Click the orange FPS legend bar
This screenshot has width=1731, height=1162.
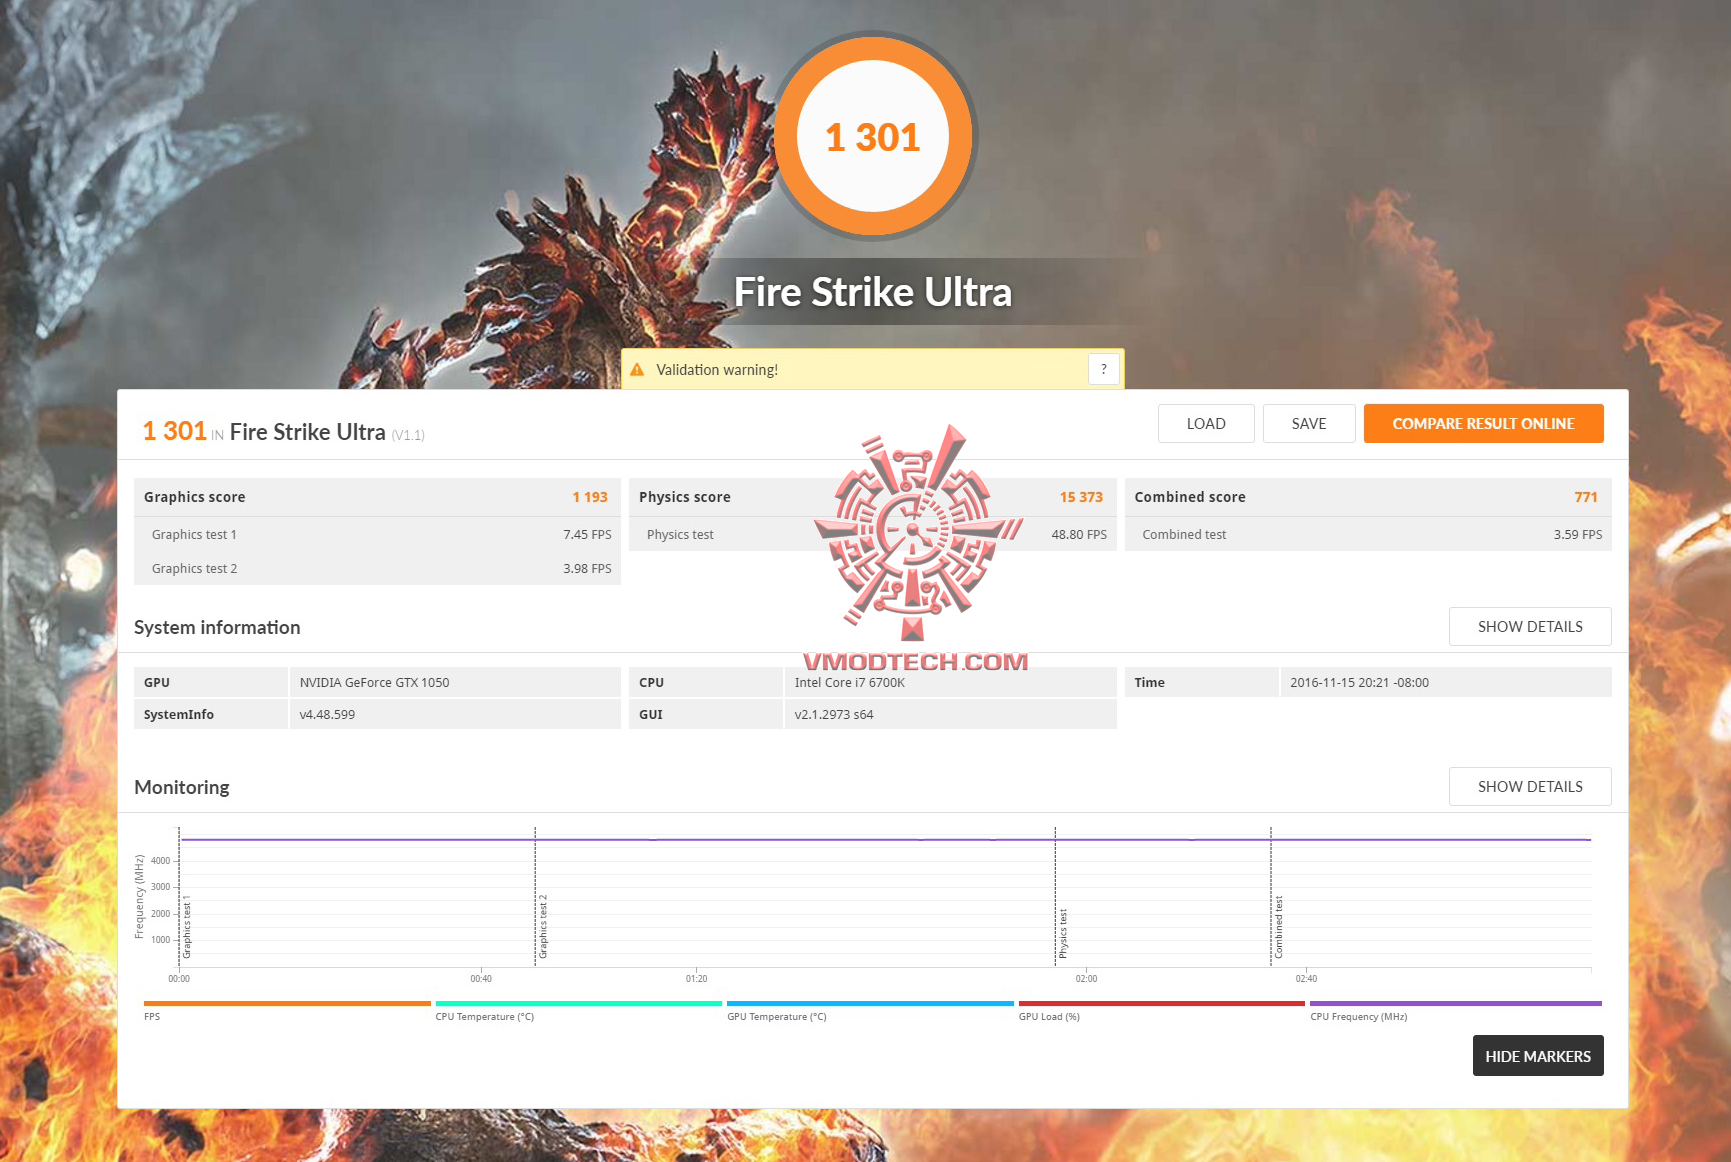tap(287, 1003)
